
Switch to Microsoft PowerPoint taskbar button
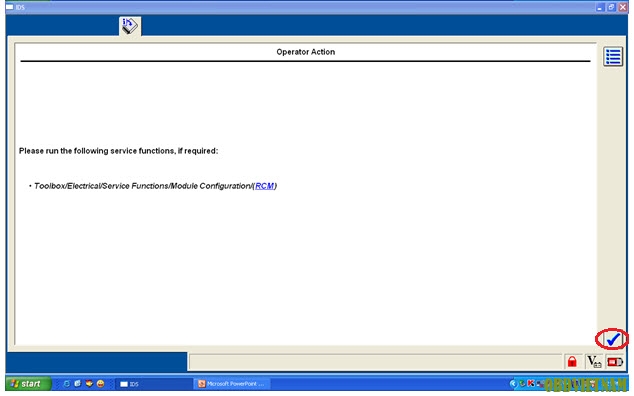pyautogui.click(x=232, y=383)
